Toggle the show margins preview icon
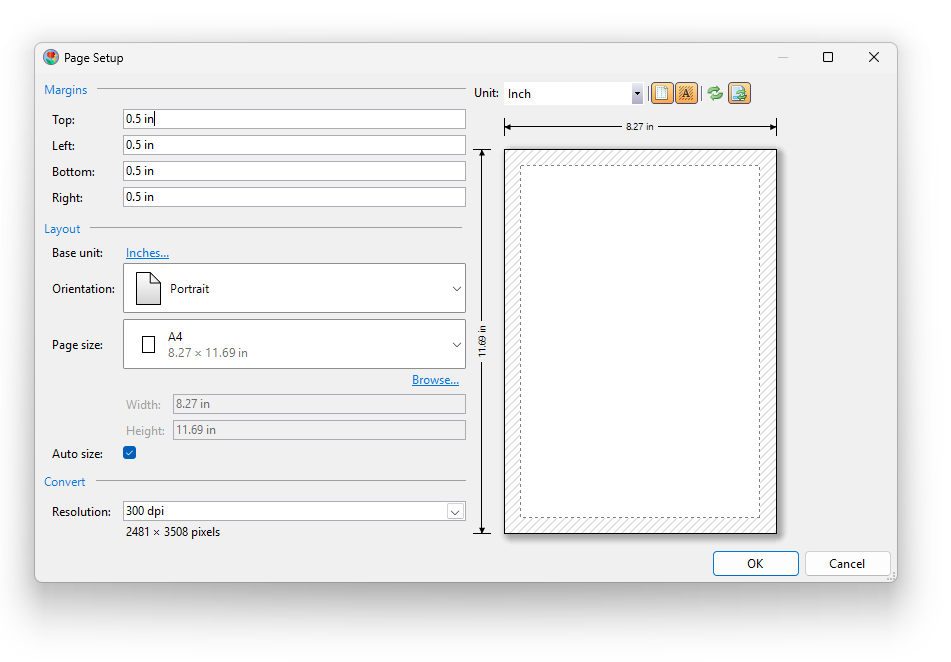This screenshot has width=951, height=662. pos(662,92)
